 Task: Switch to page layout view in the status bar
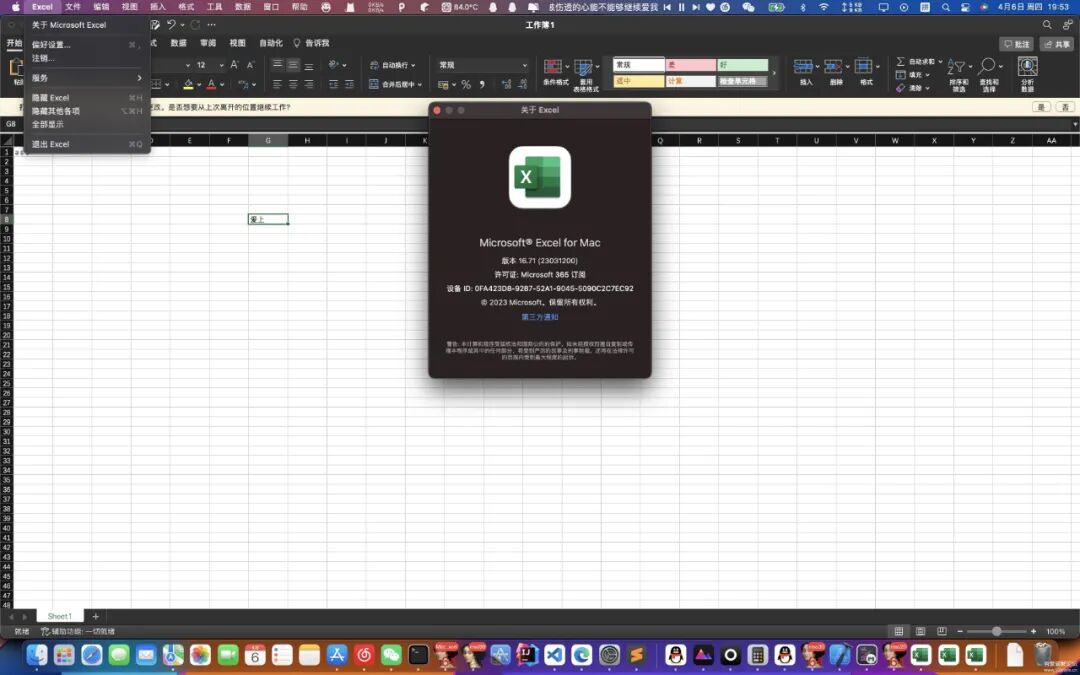tap(920, 632)
